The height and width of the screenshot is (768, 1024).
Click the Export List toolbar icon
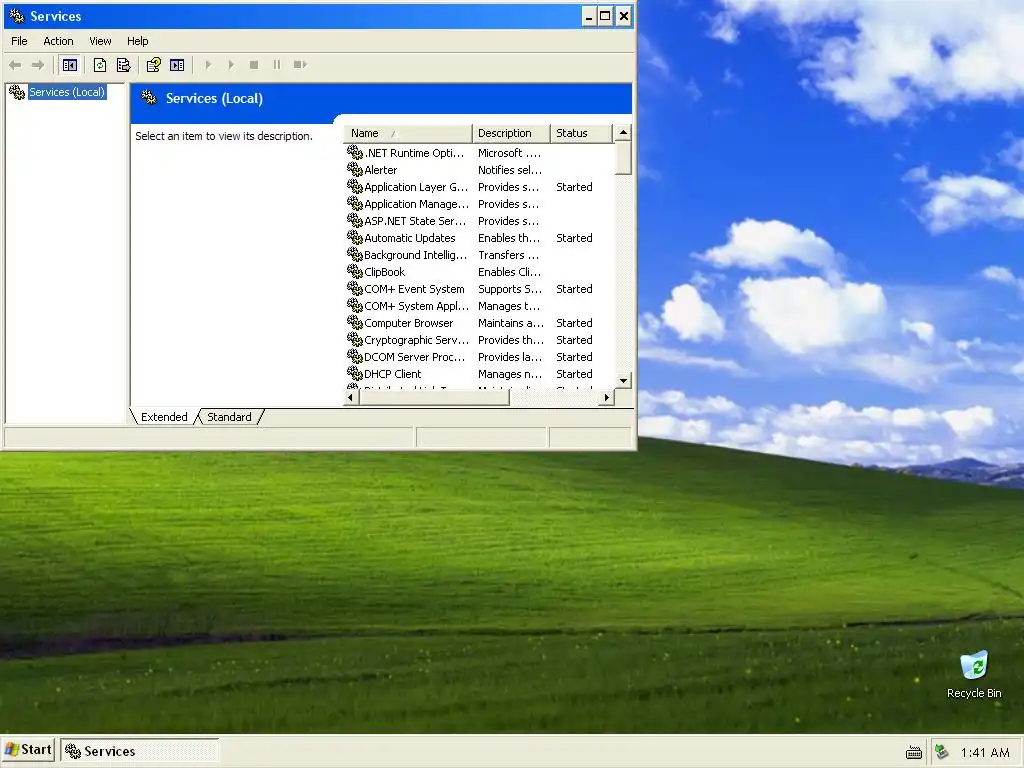point(123,65)
